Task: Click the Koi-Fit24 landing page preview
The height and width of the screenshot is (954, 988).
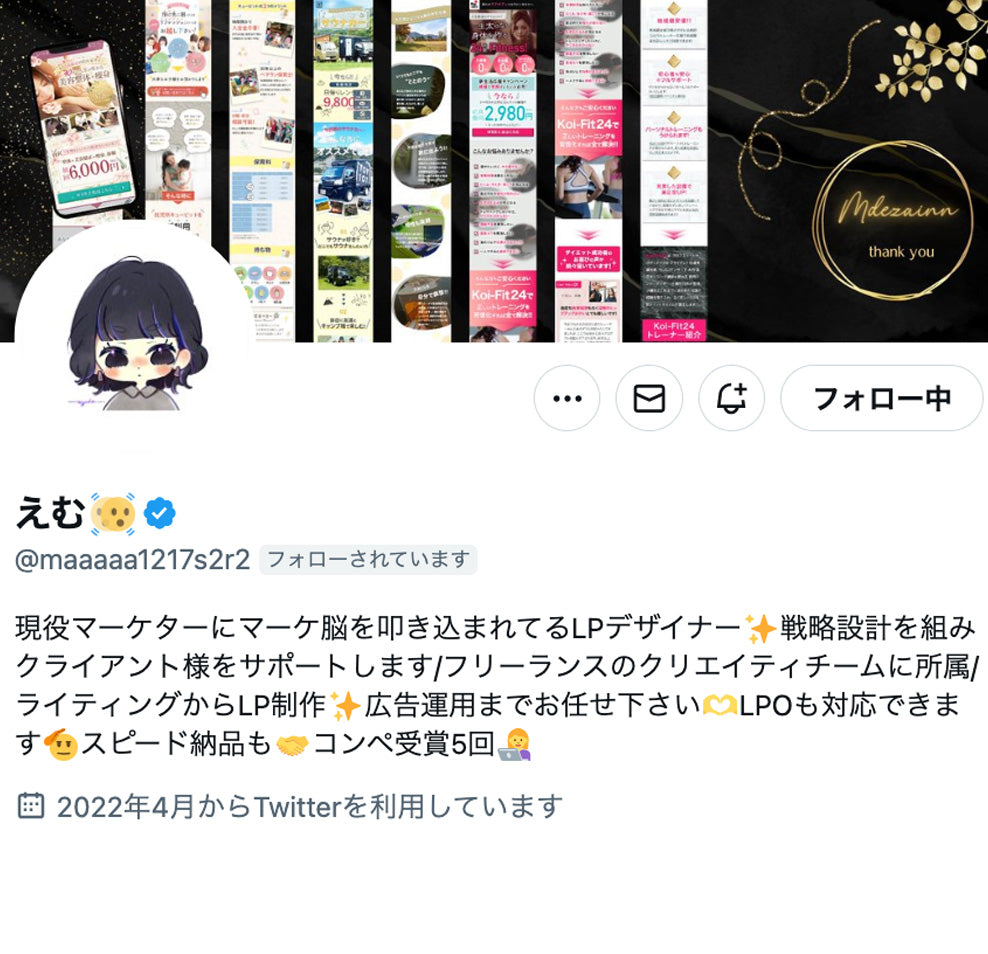Action: (x=589, y=171)
